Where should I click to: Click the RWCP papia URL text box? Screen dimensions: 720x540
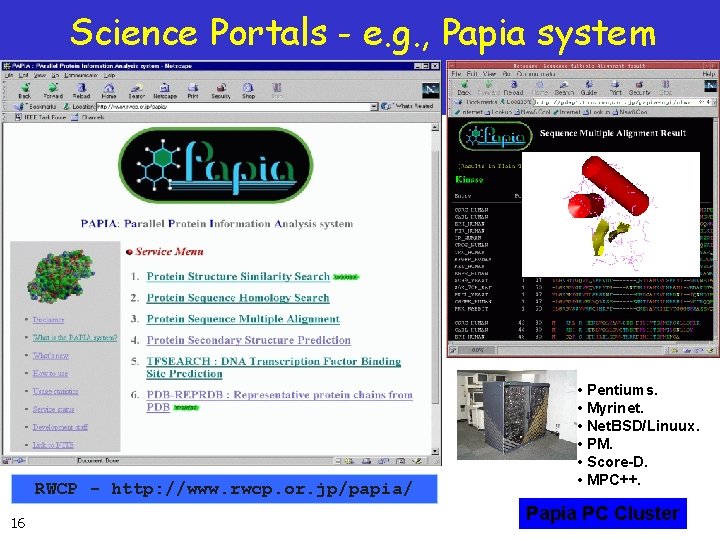pyautogui.click(x=224, y=489)
